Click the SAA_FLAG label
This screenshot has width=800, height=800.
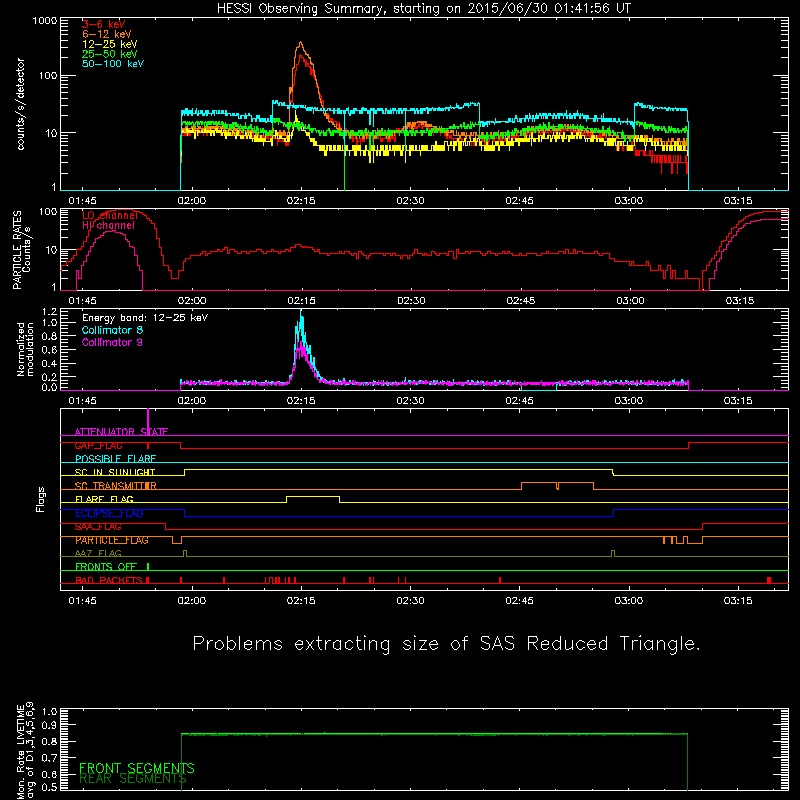pyautogui.click(x=98, y=527)
